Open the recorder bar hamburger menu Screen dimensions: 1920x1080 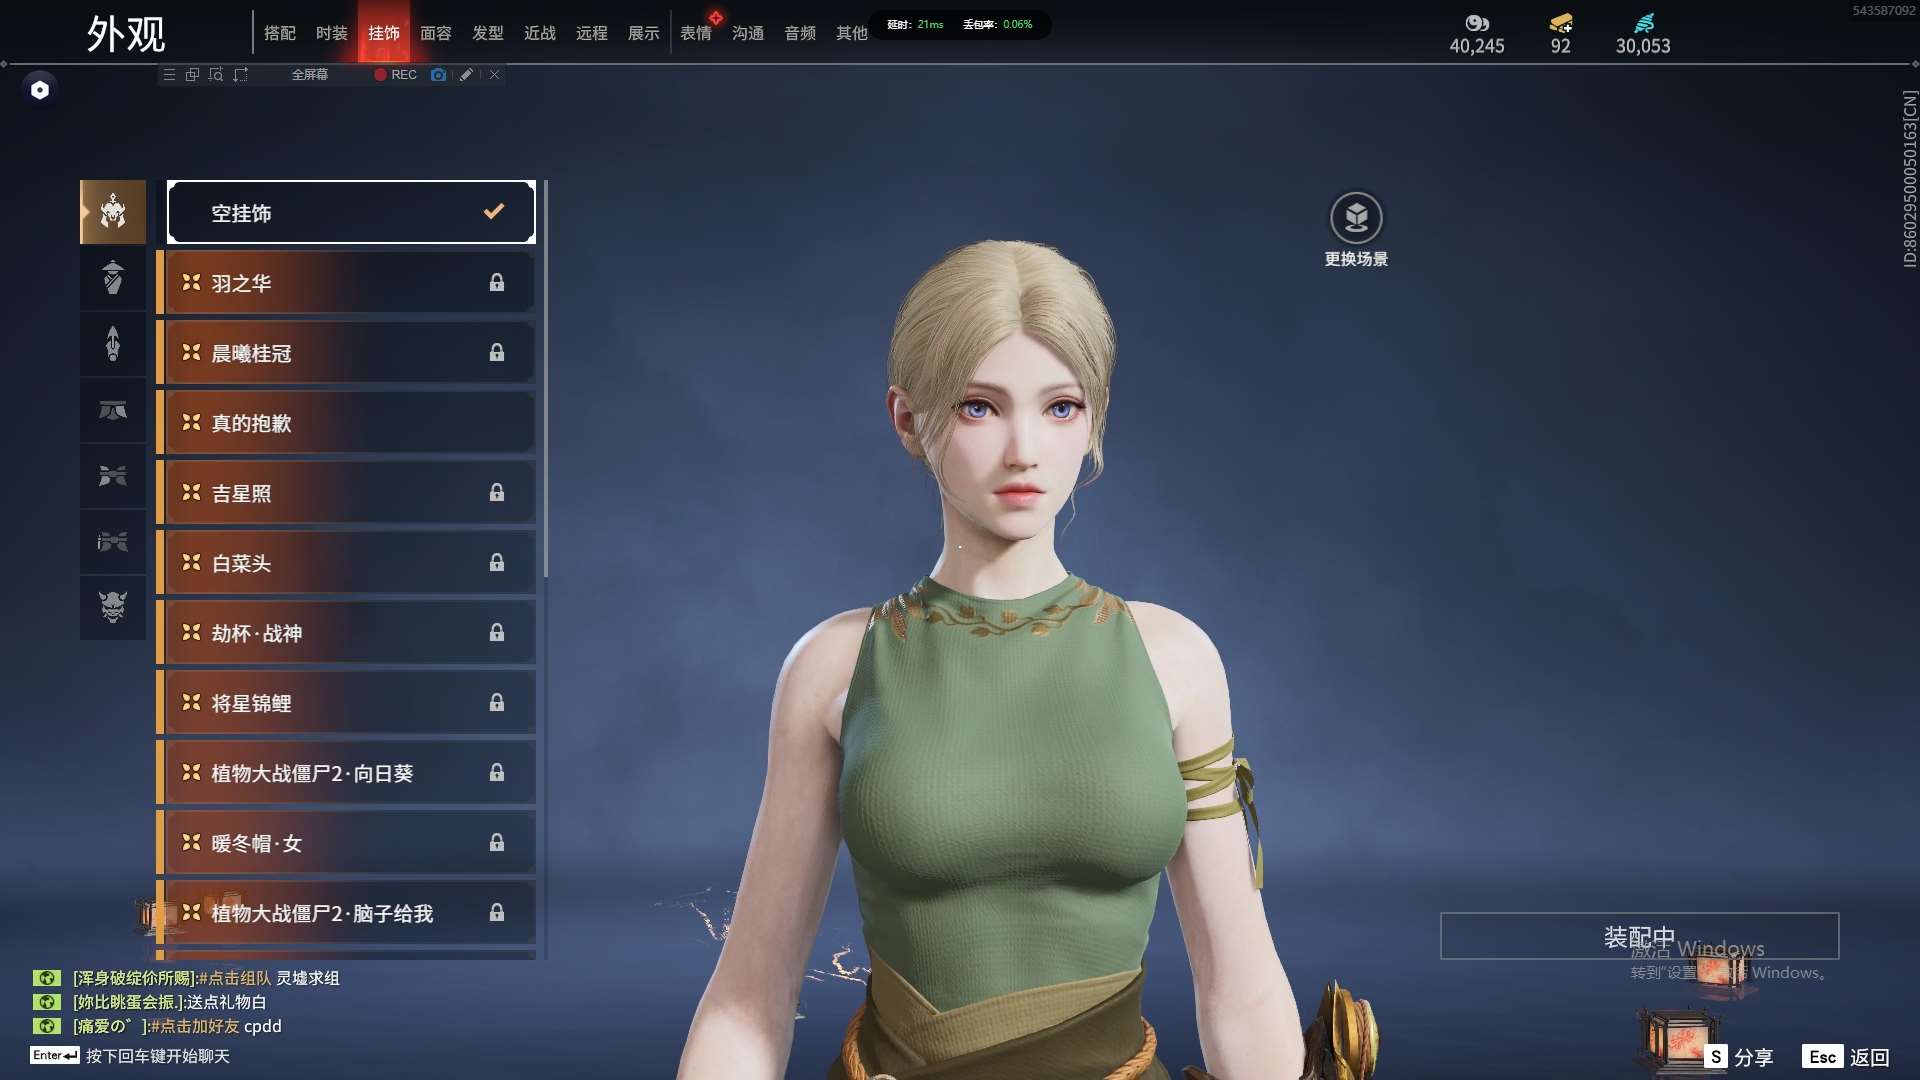click(x=169, y=75)
